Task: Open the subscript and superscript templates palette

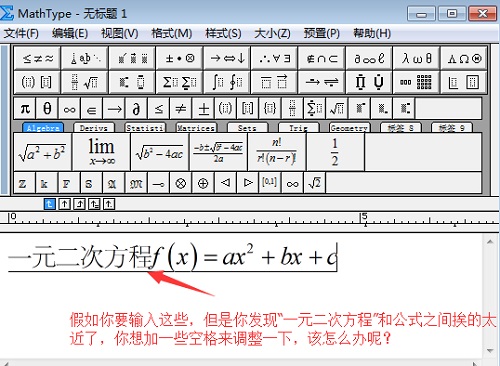Action: (132, 82)
